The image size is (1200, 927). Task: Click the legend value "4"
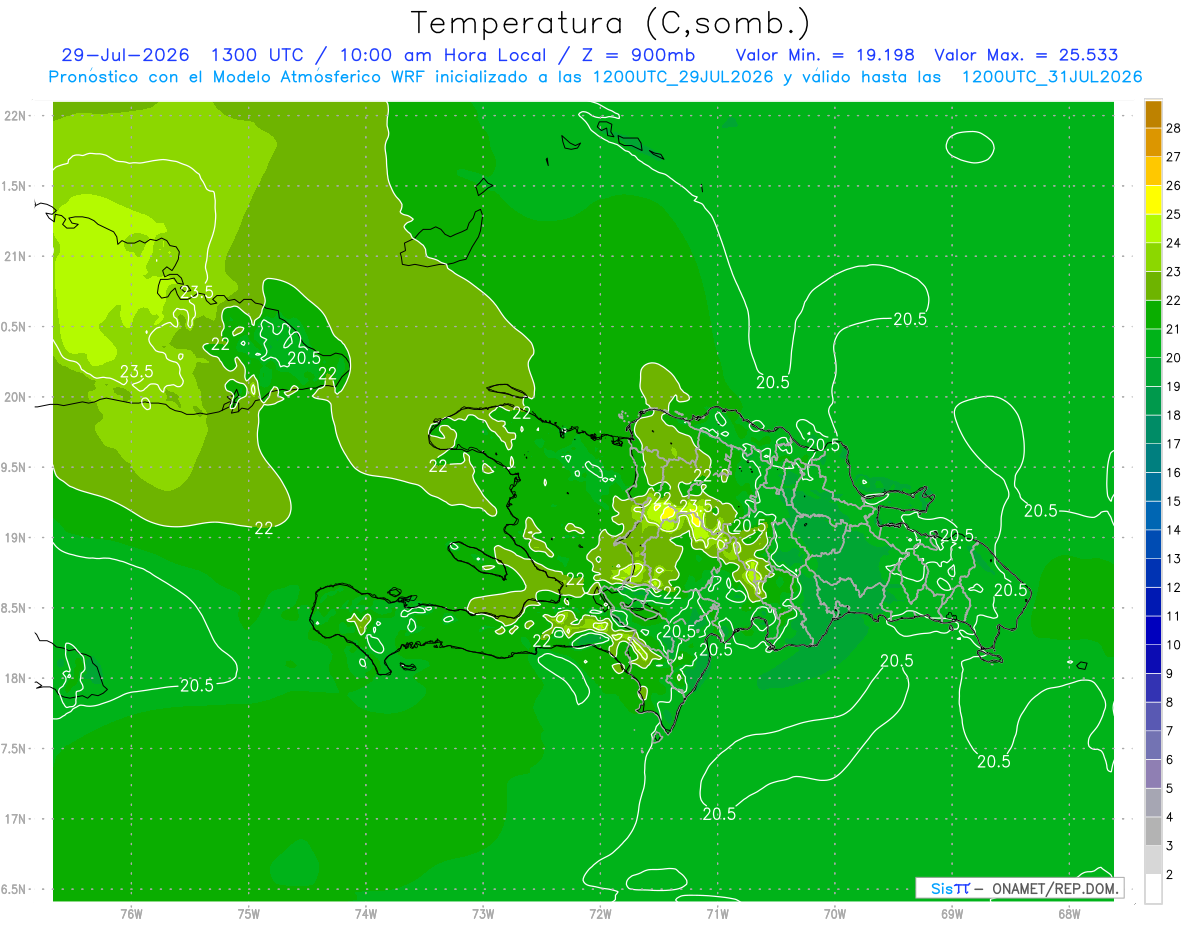tap(1170, 818)
